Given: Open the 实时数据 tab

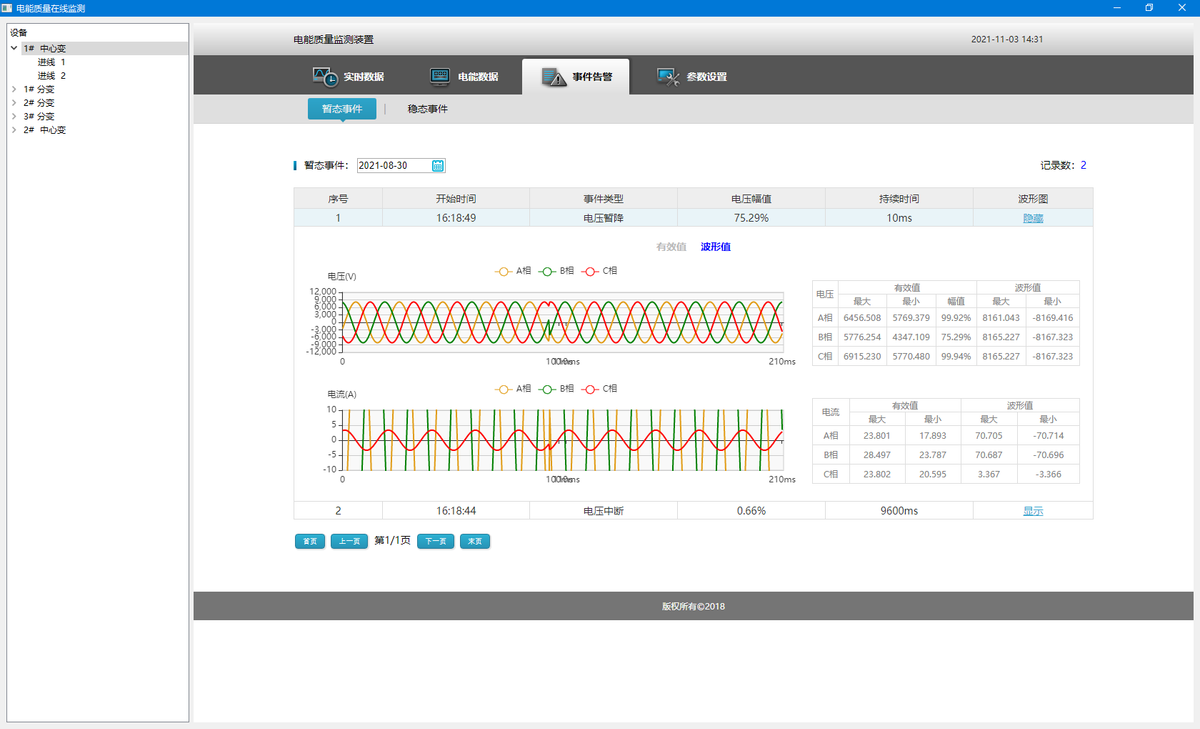Looking at the screenshot, I should 348,76.
